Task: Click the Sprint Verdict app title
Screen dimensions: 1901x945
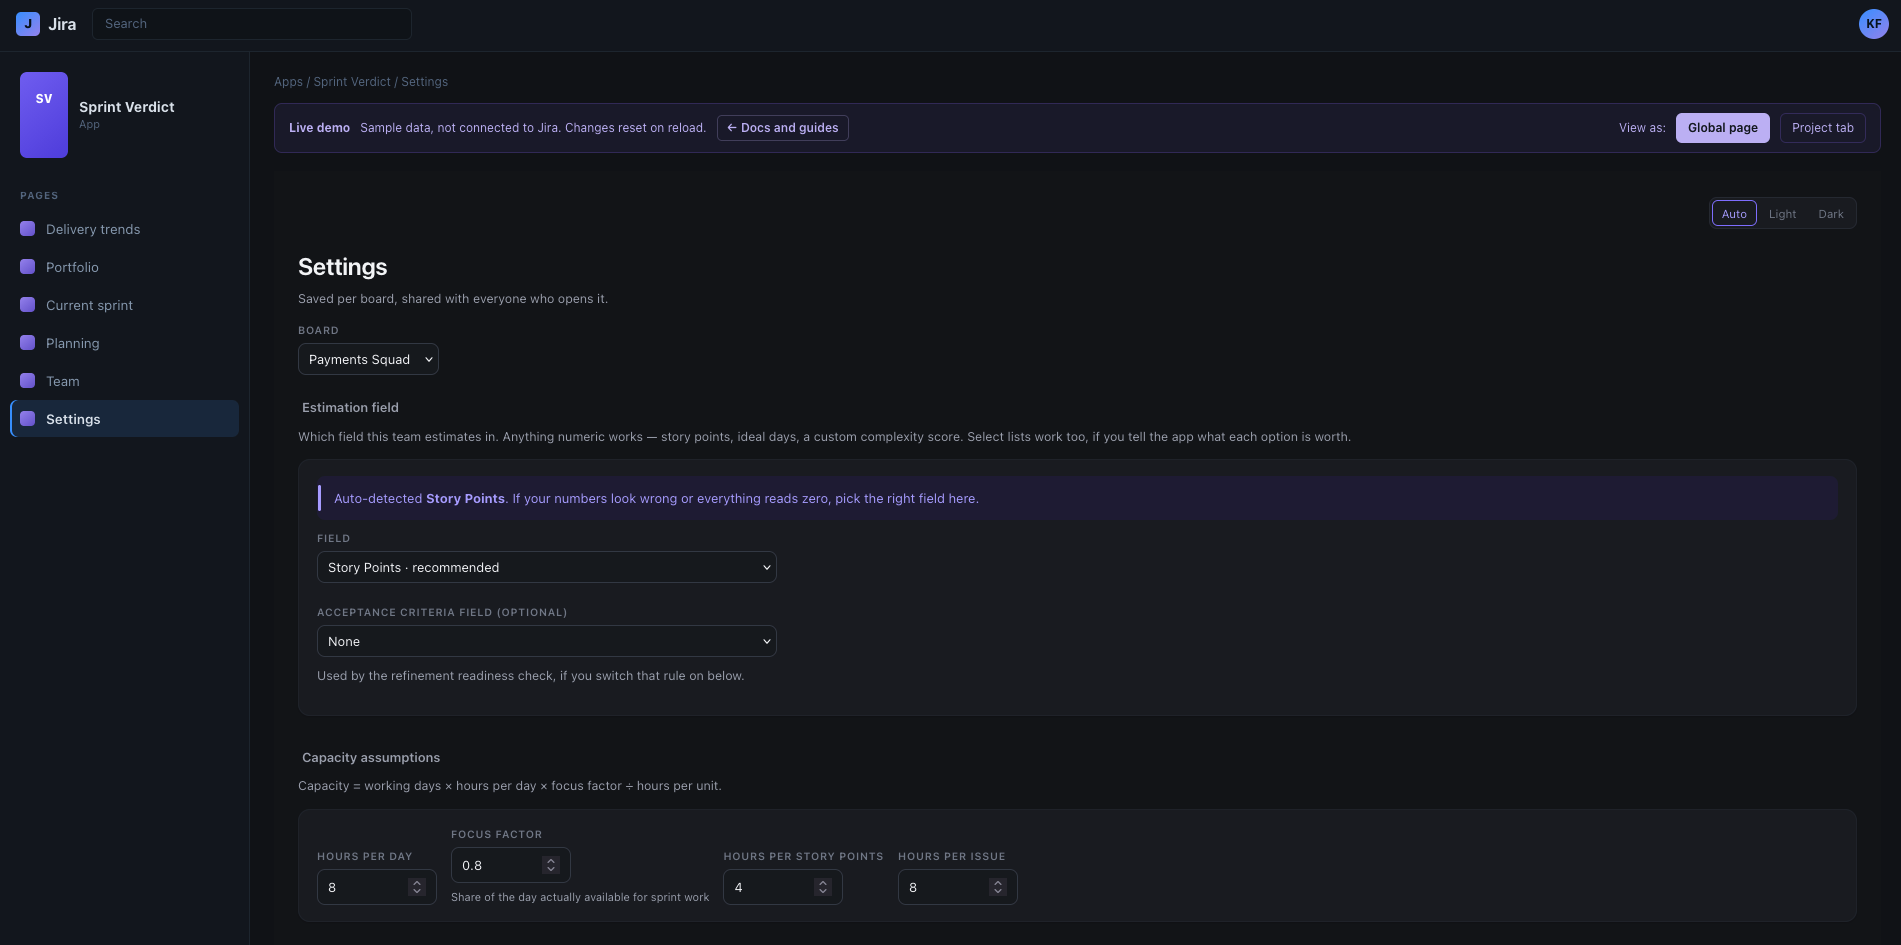Action: (127, 107)
